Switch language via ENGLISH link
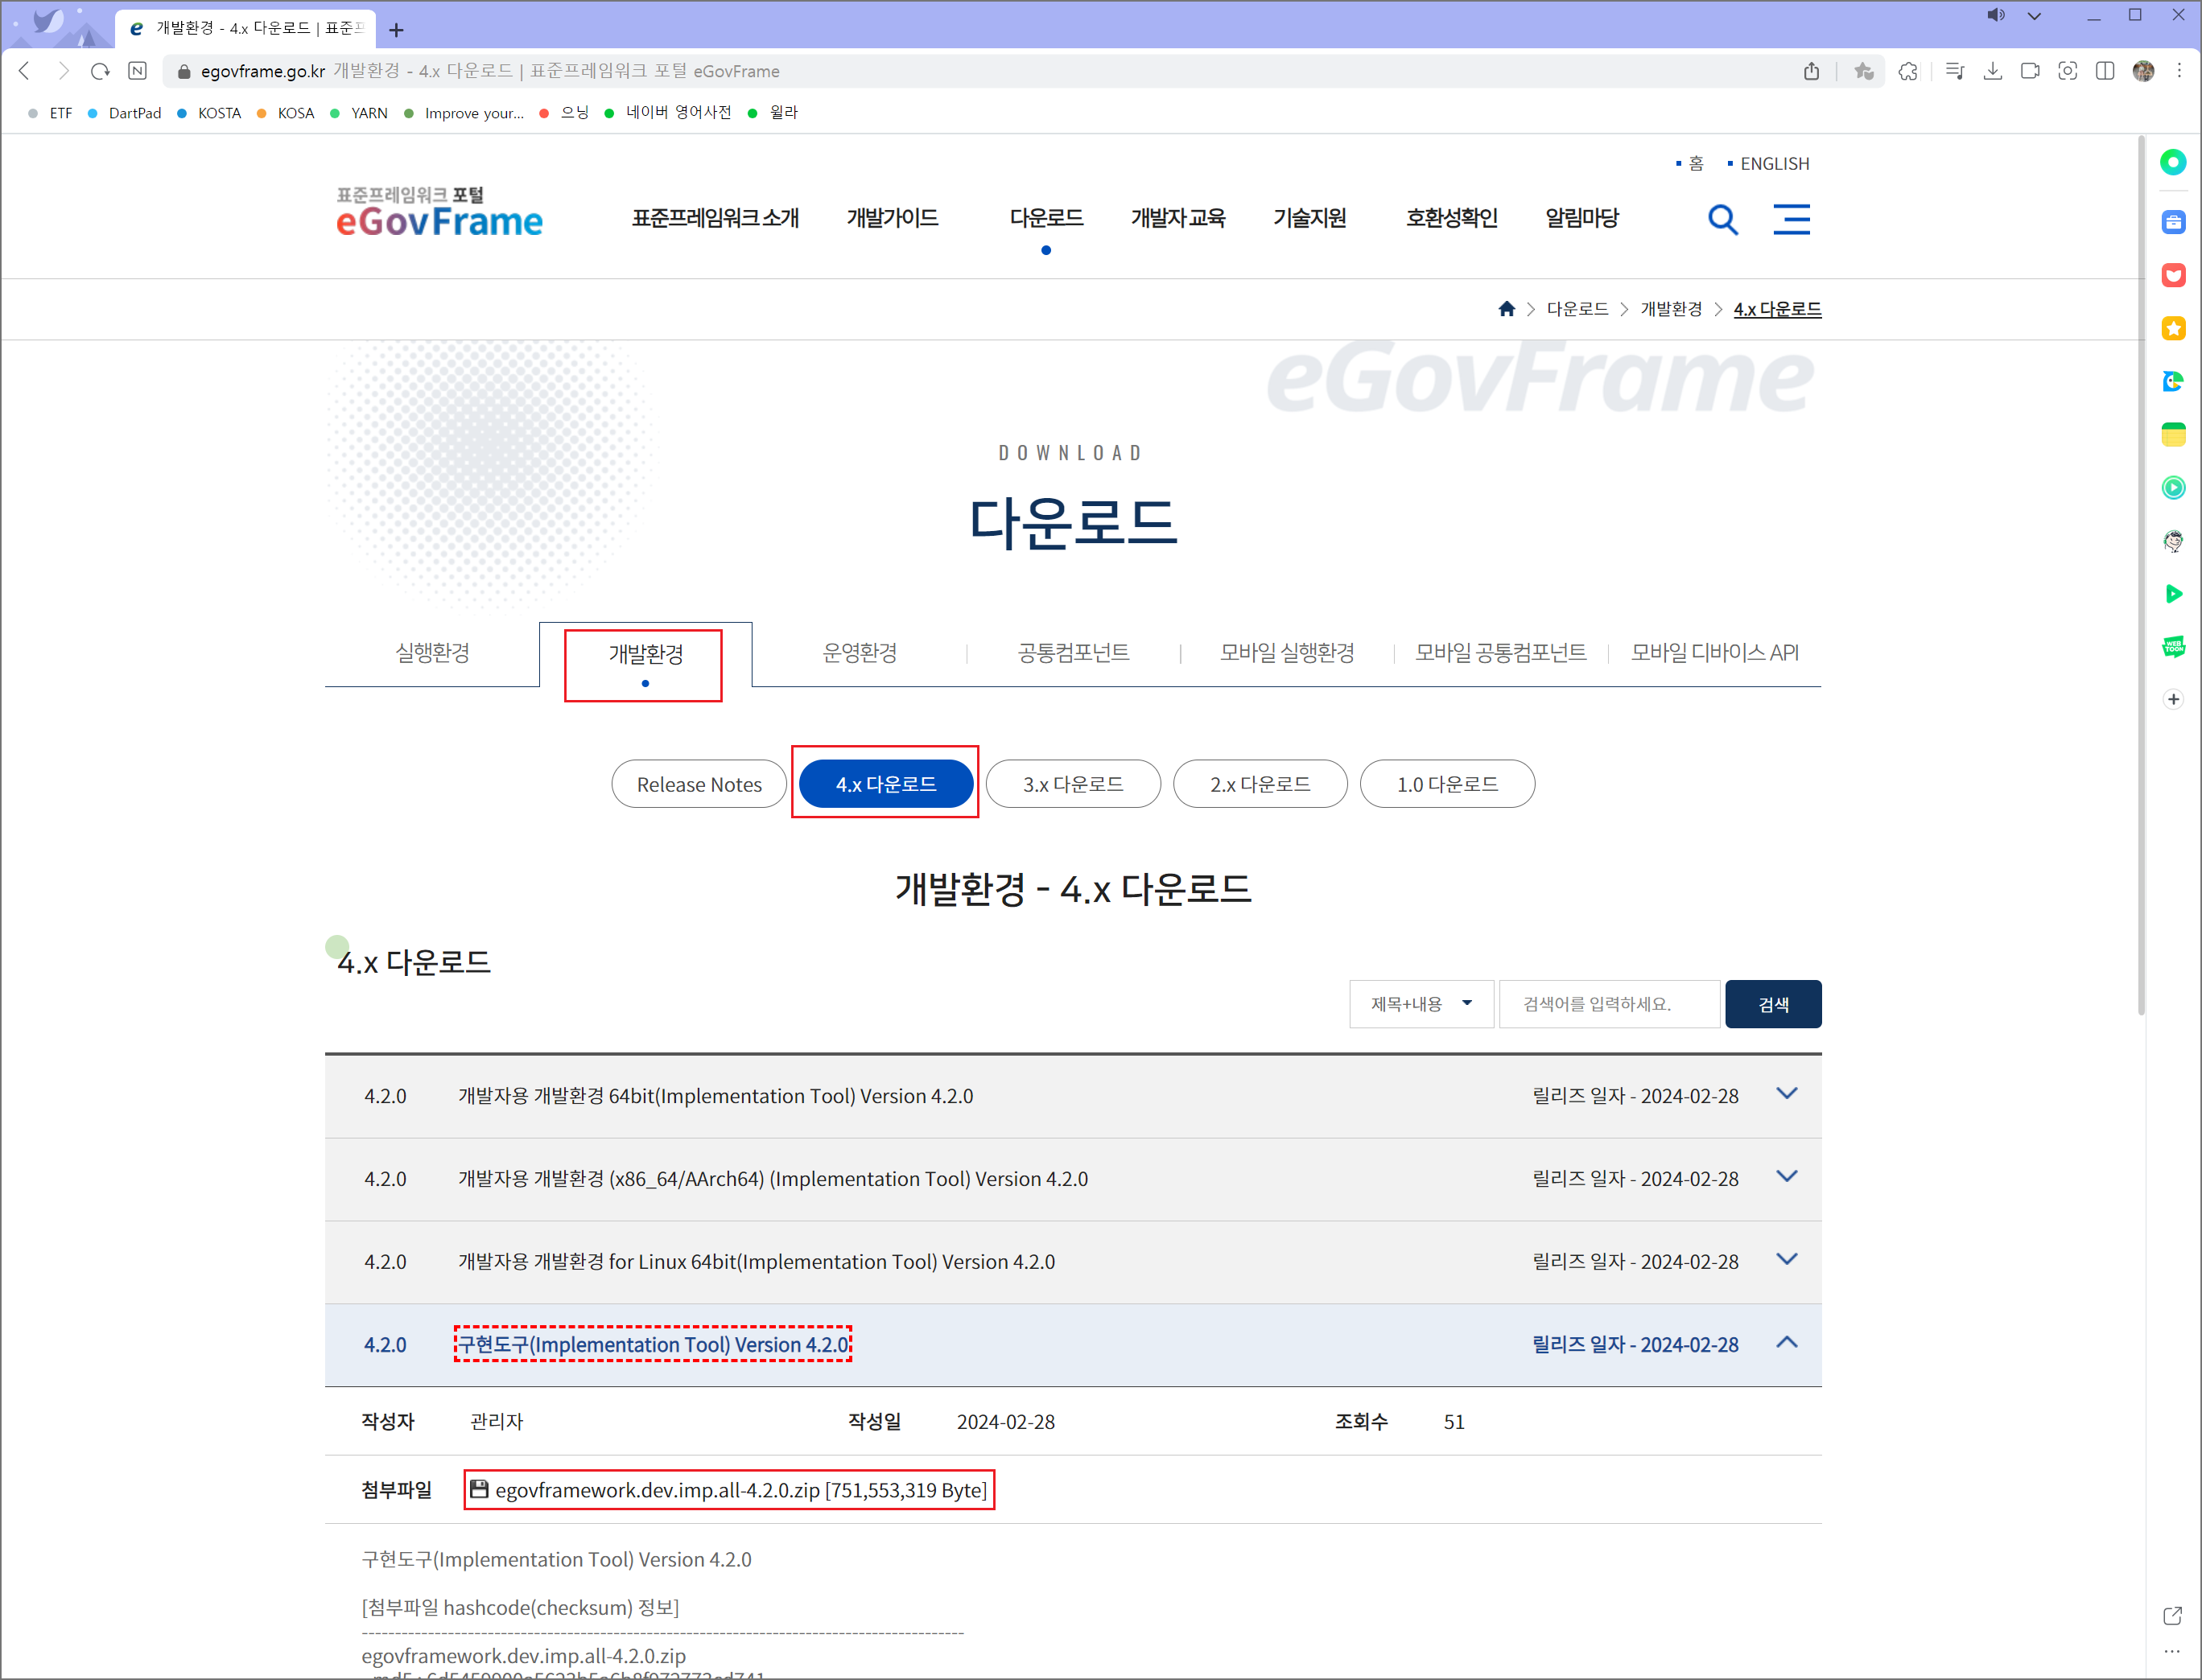This screenshot has height=1680, width=2202. [x=1773, y=164]
